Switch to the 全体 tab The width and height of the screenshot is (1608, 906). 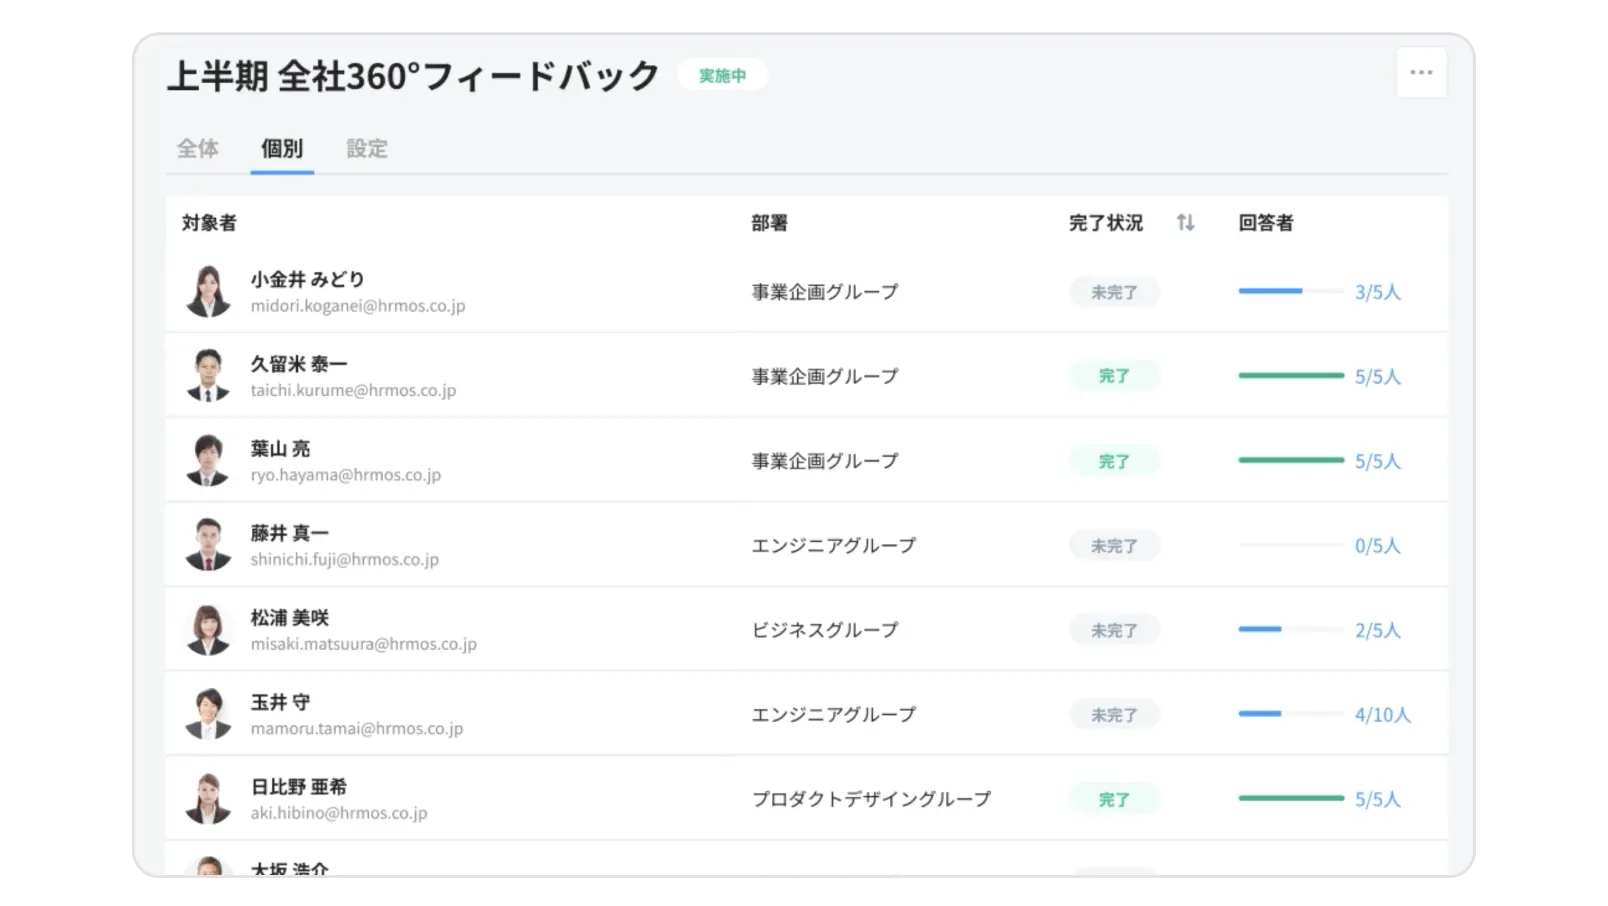click(x=197, y=148)
